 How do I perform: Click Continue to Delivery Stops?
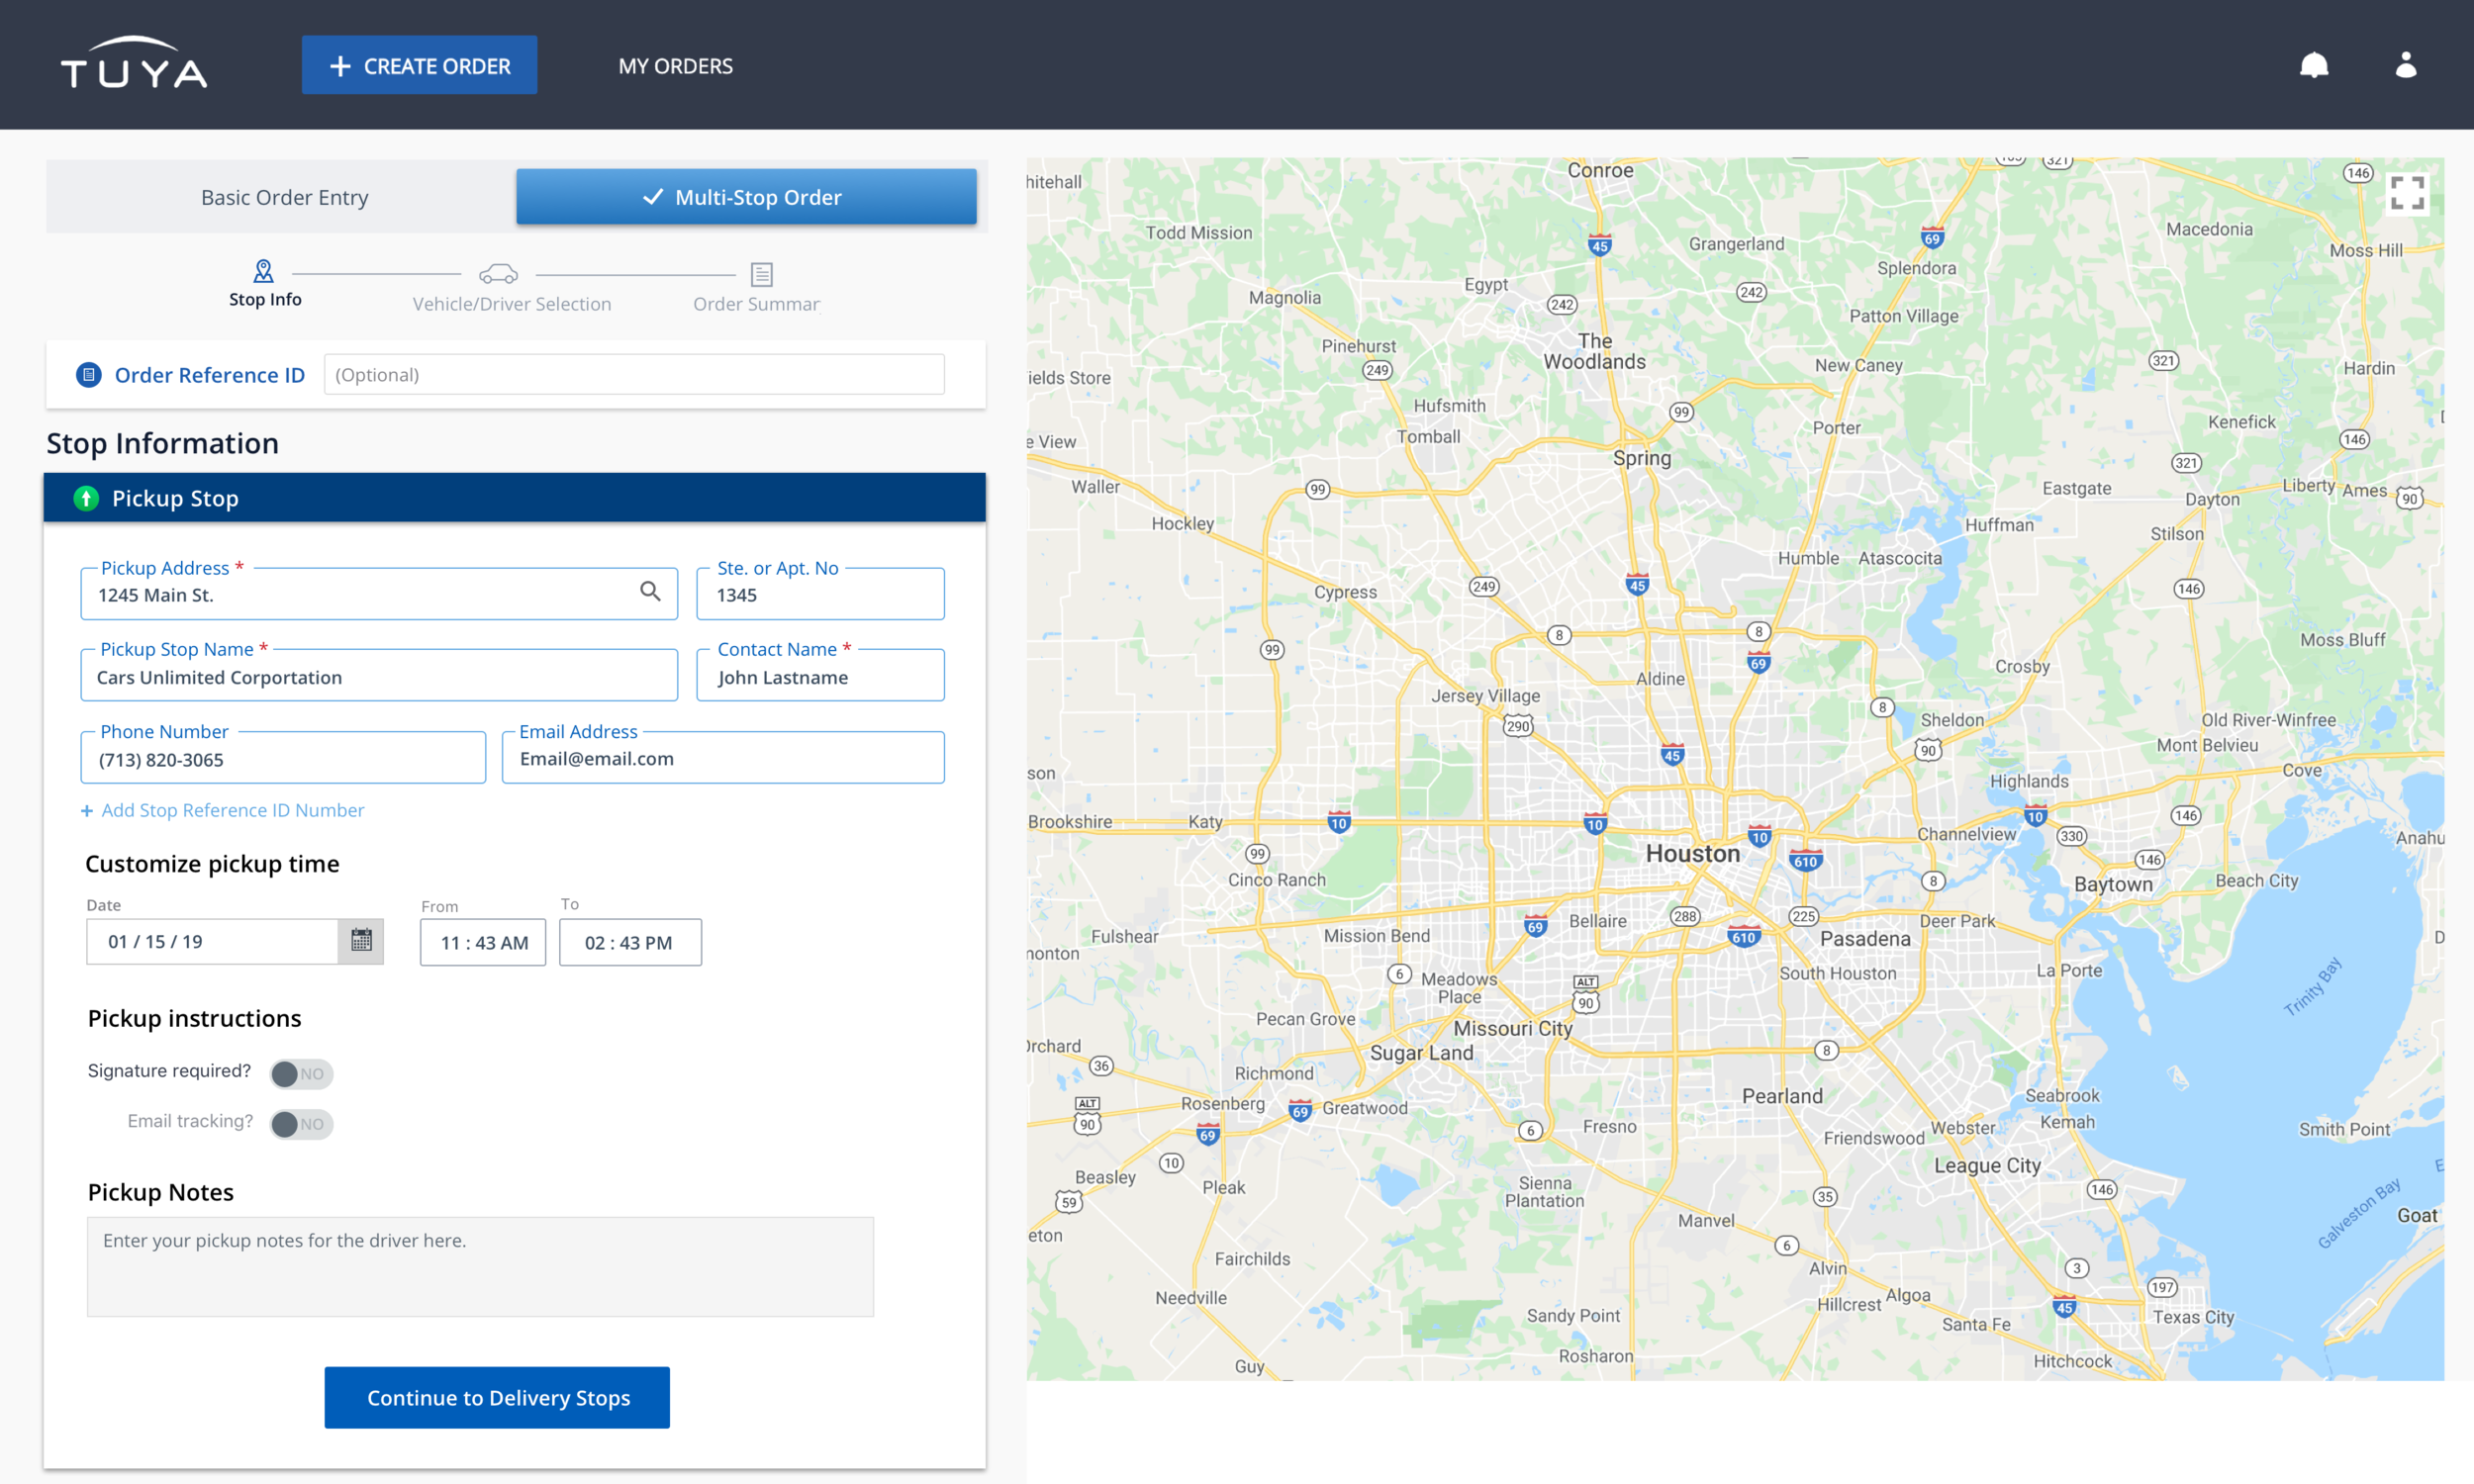pos(497,1398)
